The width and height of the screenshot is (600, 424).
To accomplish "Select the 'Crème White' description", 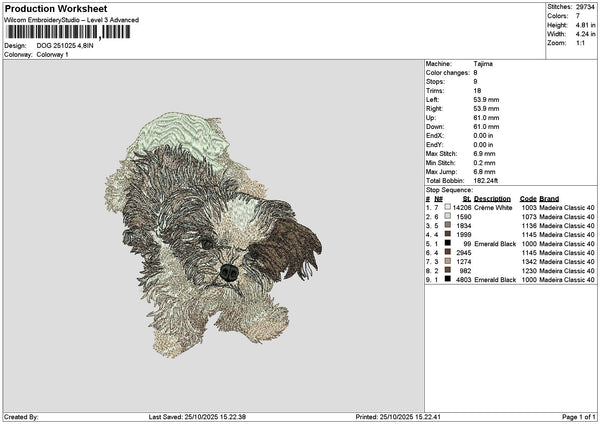I will click(x=493, y=208).
